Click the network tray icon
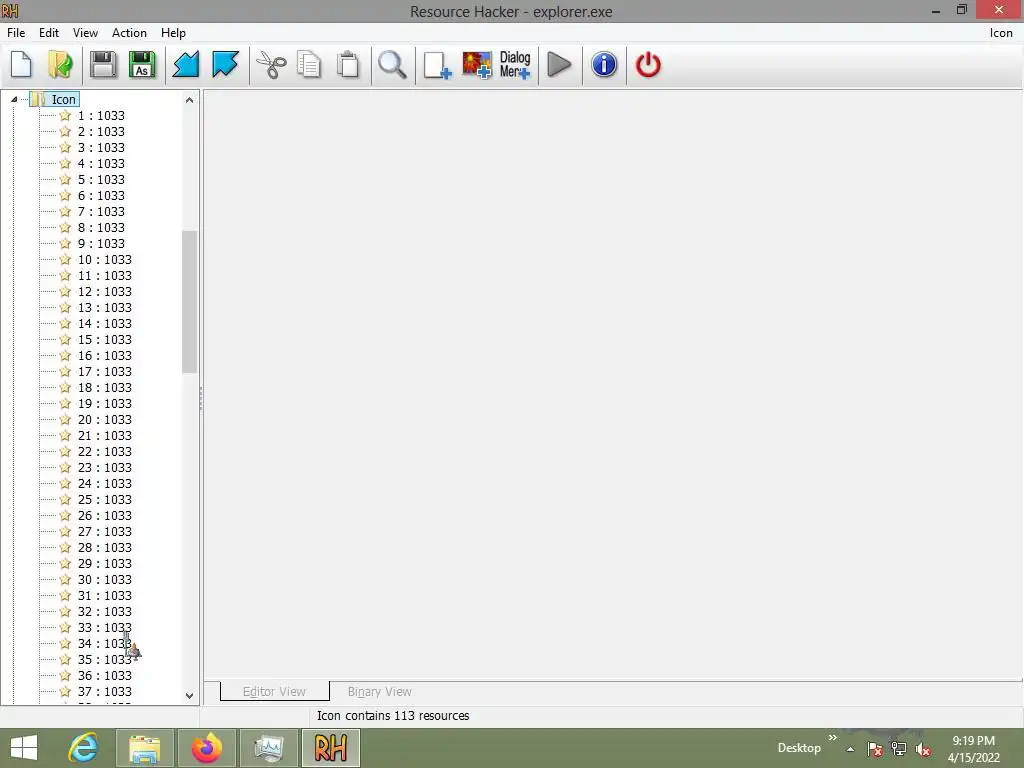 tap(899, 749)
